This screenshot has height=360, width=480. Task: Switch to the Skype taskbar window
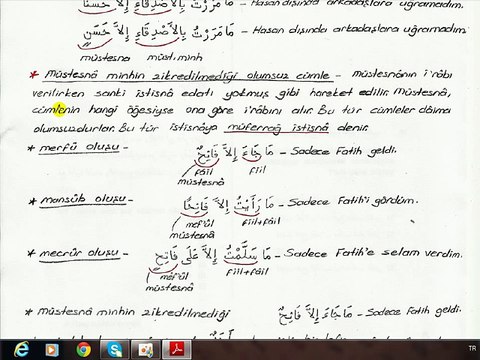tap(115, 350)
